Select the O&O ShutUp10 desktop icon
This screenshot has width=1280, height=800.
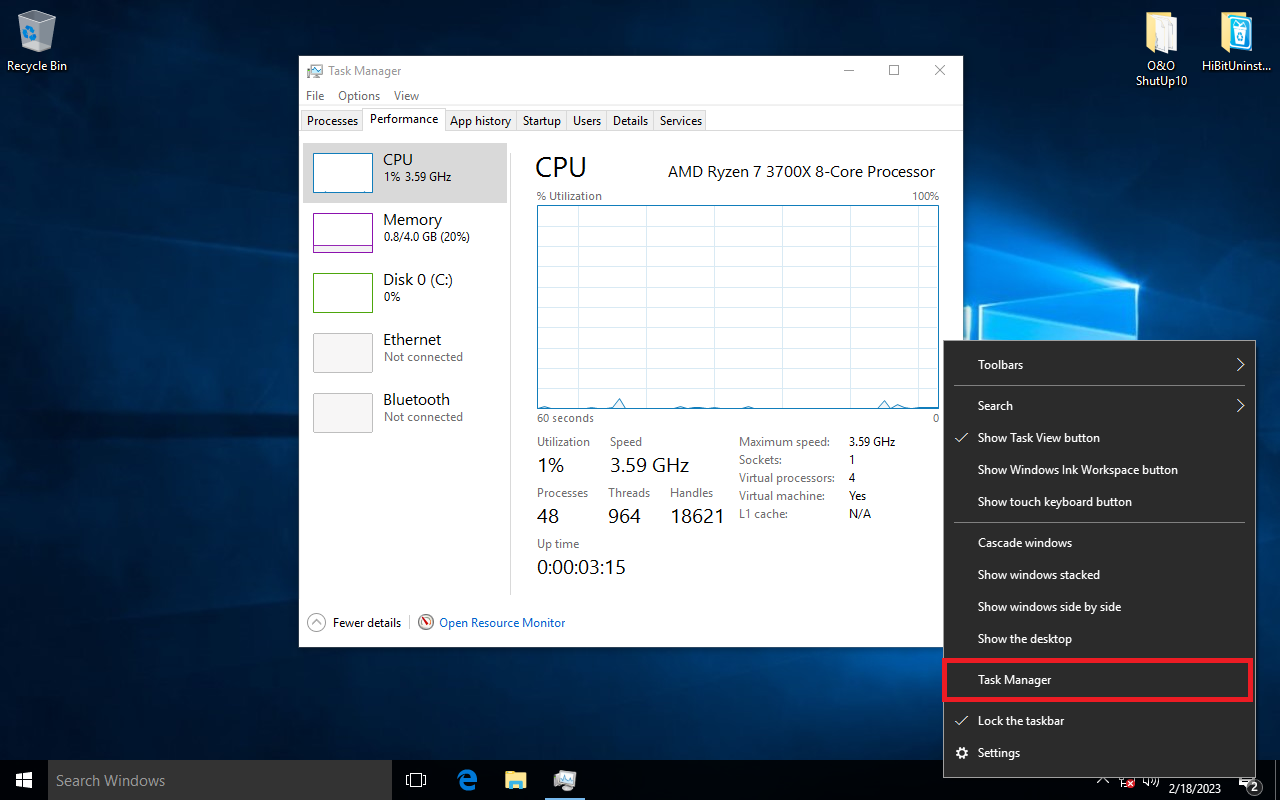(x=1161, y=50)
